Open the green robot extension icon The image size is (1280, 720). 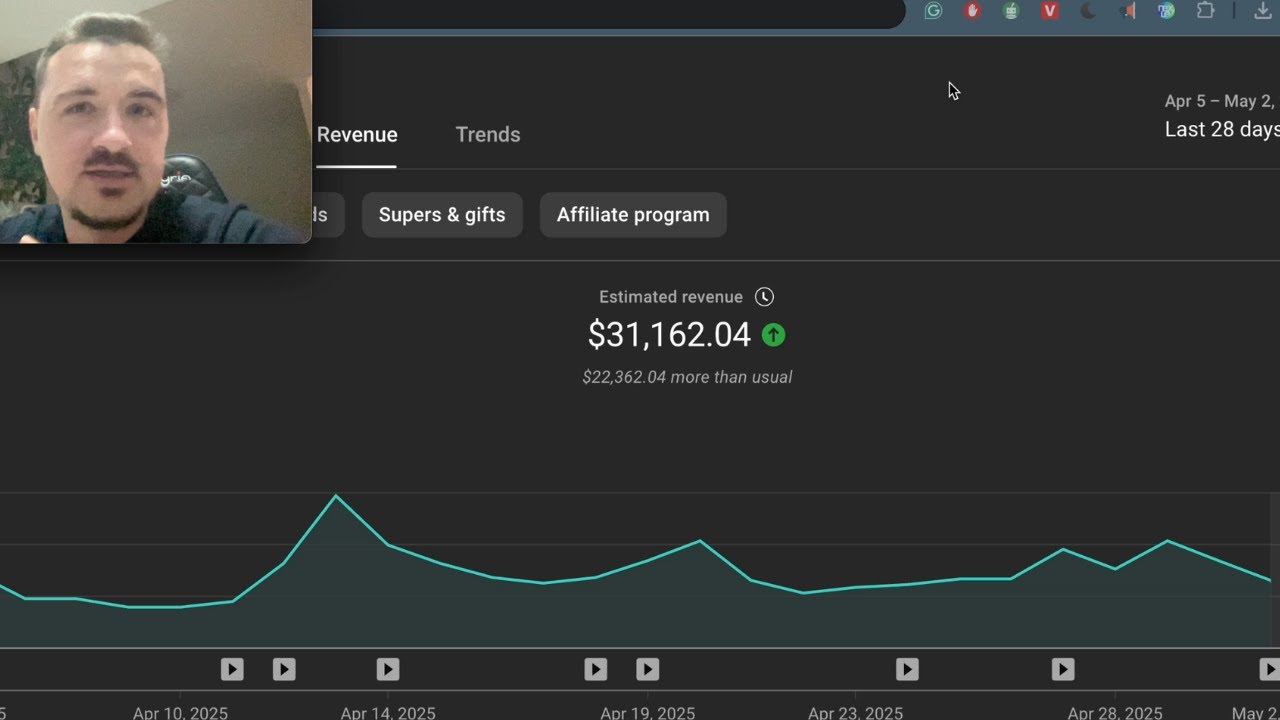(x=1011, y=11)
